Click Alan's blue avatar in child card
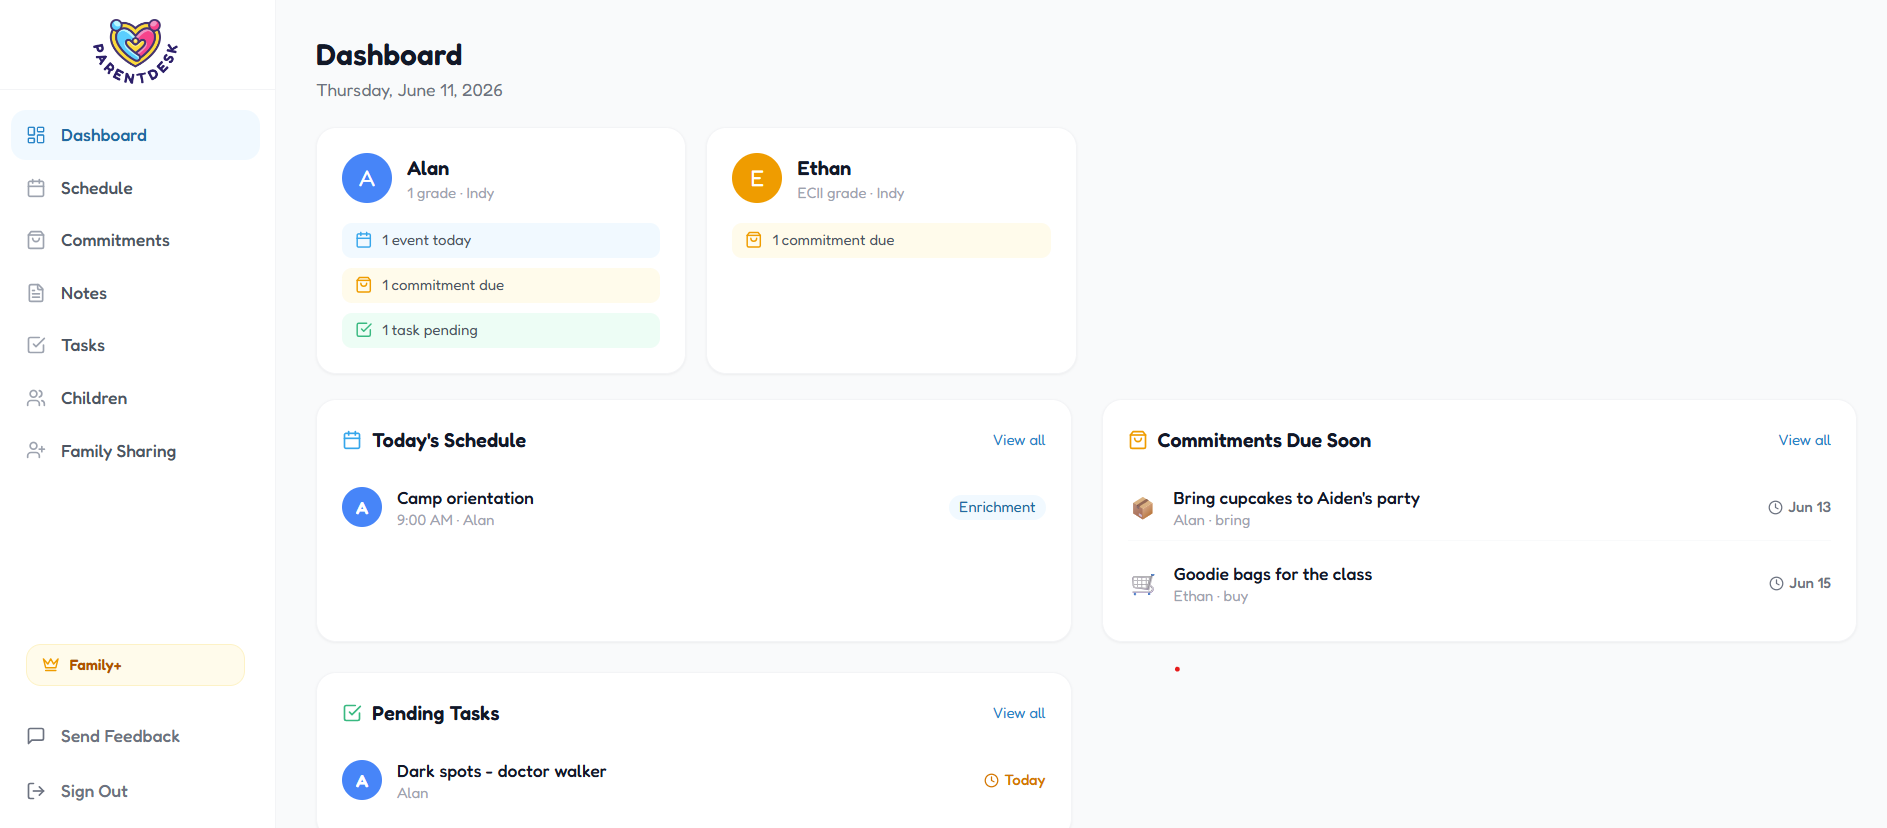Viewport: 1887px width, 828px height. [x=367, y=178]
